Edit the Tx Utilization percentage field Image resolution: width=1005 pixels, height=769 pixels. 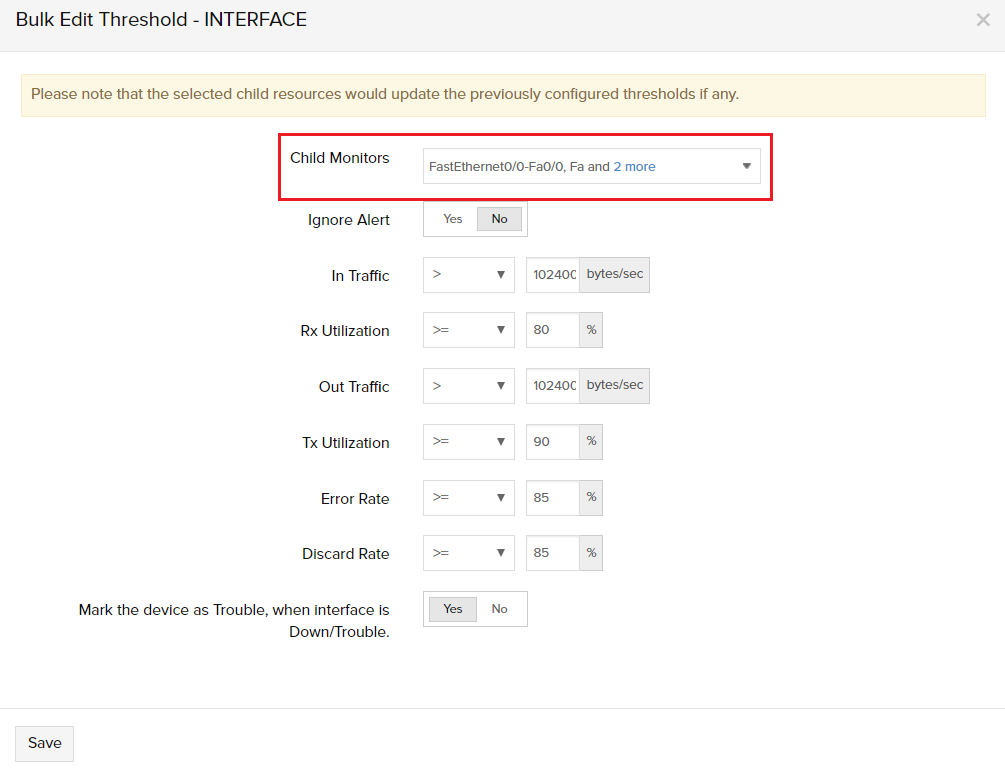(553, 442)
